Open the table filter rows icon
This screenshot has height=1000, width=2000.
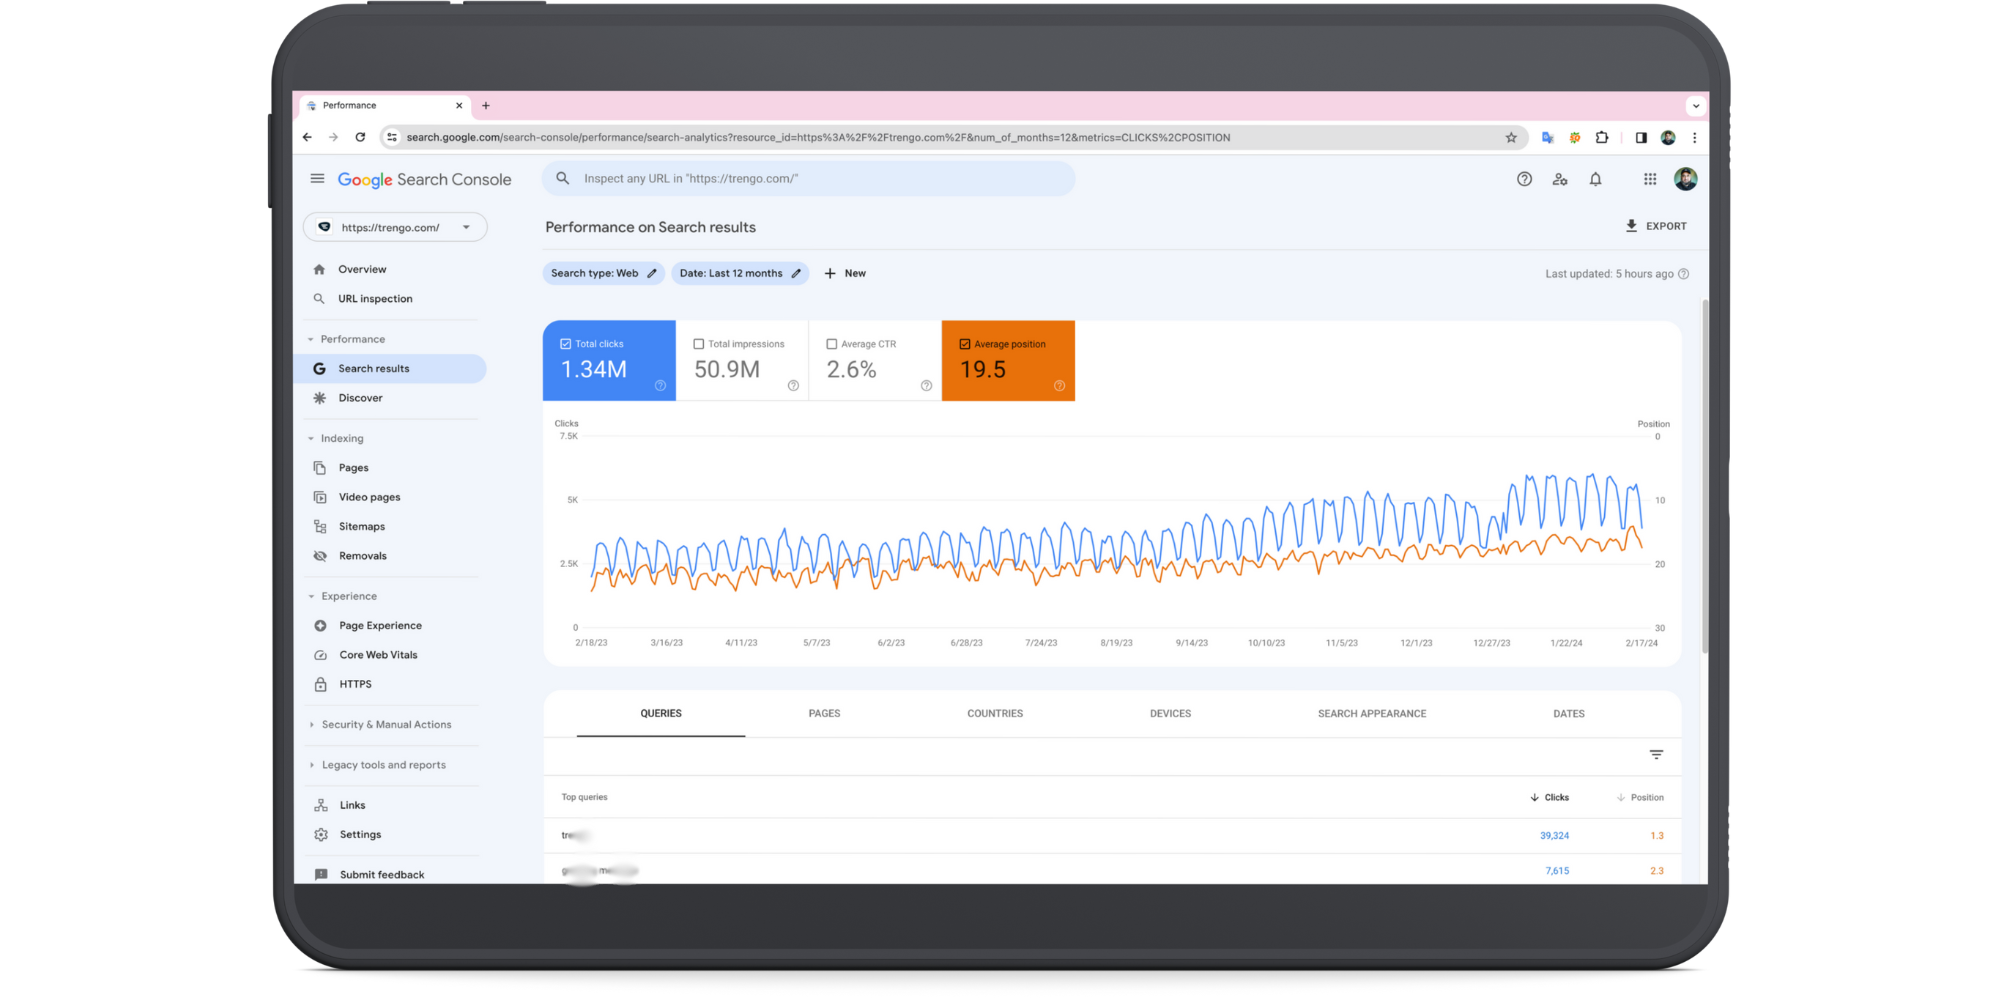click(x=1656, y=755)
